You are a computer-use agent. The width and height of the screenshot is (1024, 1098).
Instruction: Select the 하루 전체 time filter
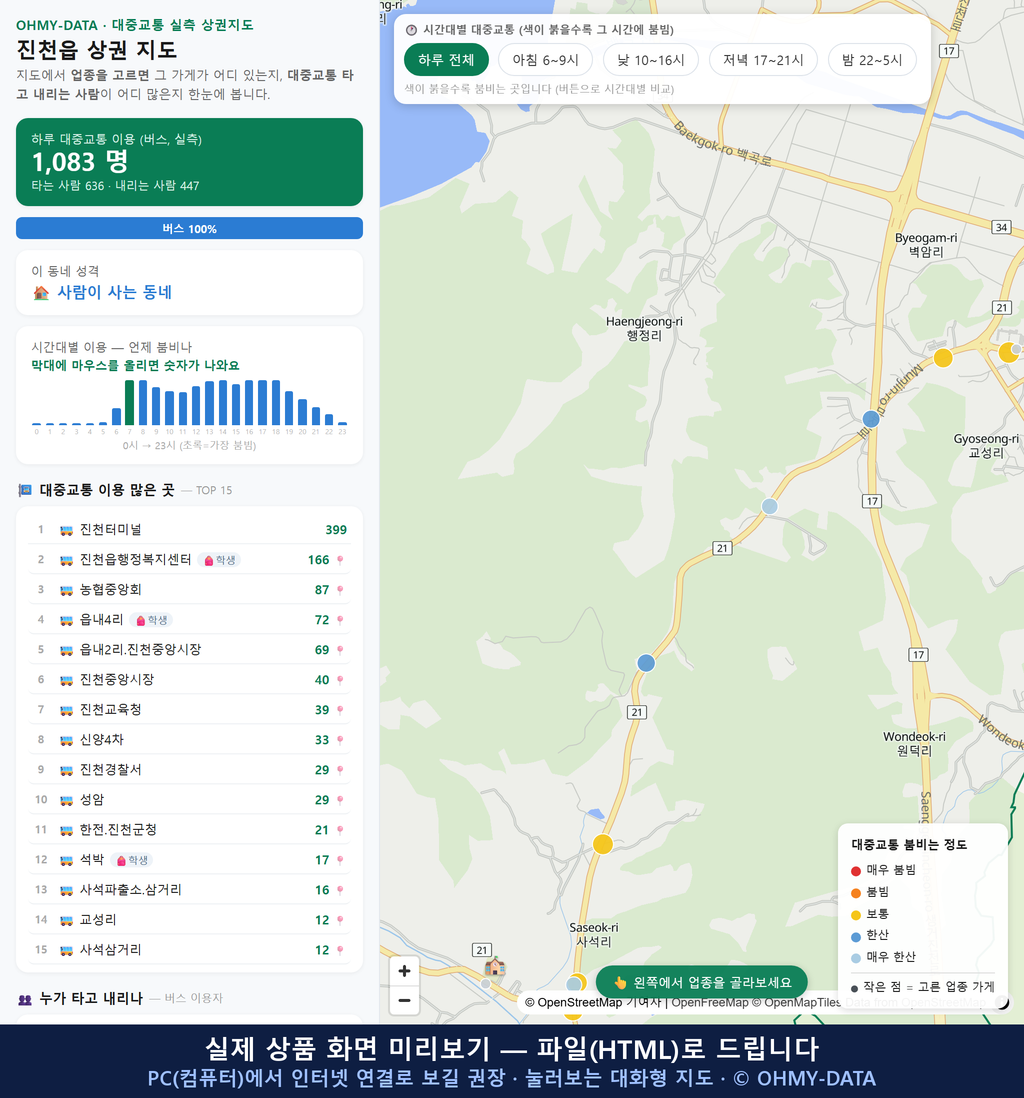tap(446, 60)
